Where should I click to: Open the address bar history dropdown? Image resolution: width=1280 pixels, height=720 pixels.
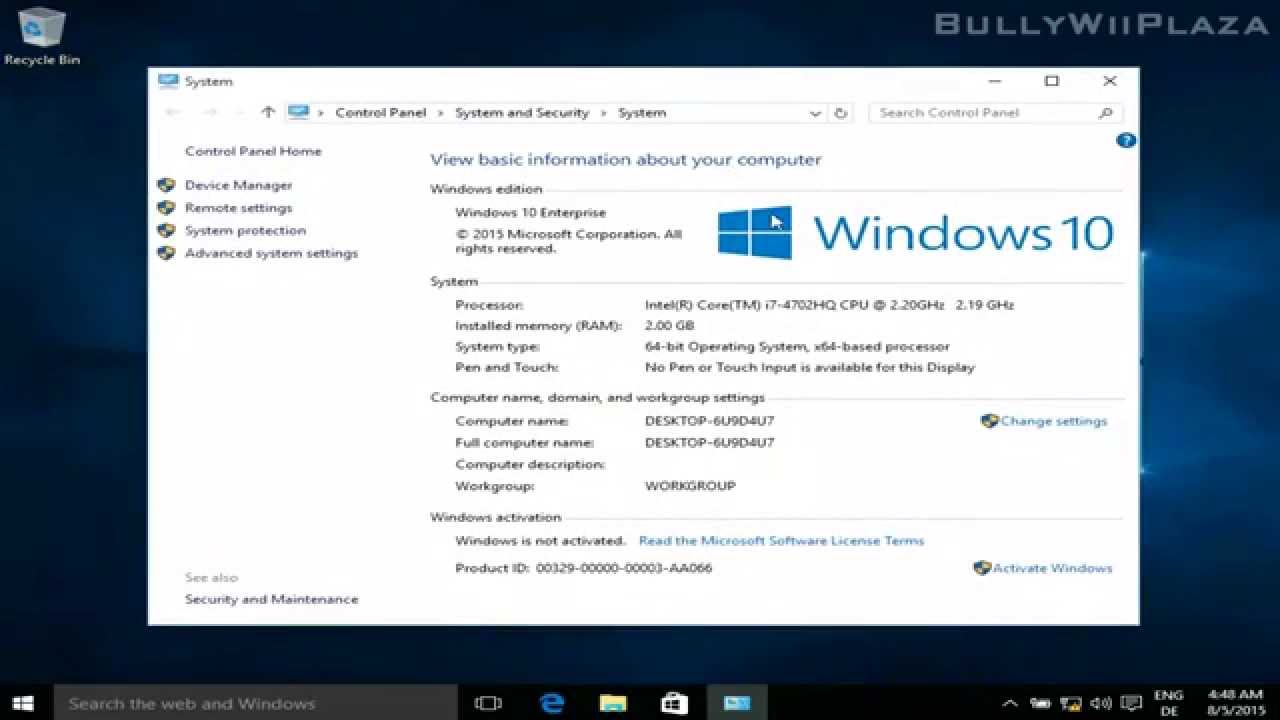(815, 113)
